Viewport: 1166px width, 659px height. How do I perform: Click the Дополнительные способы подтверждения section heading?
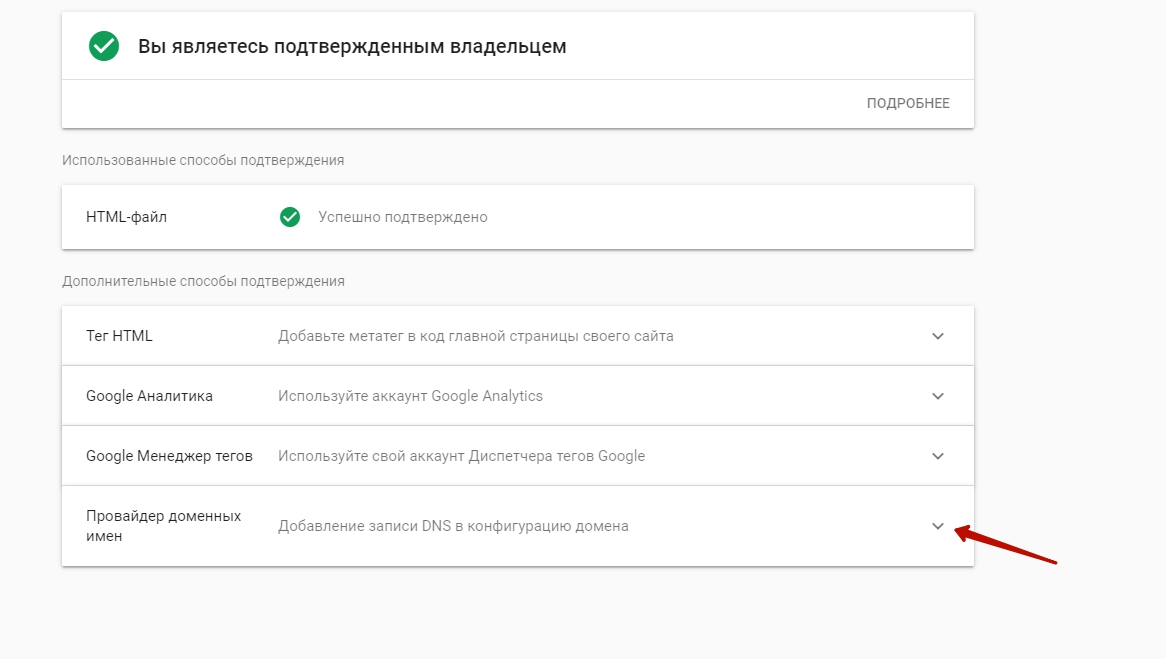203,281
